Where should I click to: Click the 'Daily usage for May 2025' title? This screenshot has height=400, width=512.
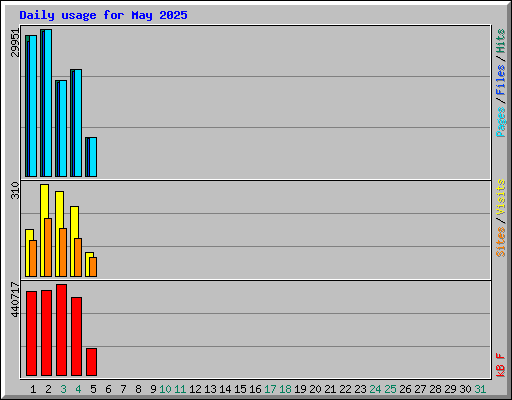pyautogui.click(x=103, y=15)
